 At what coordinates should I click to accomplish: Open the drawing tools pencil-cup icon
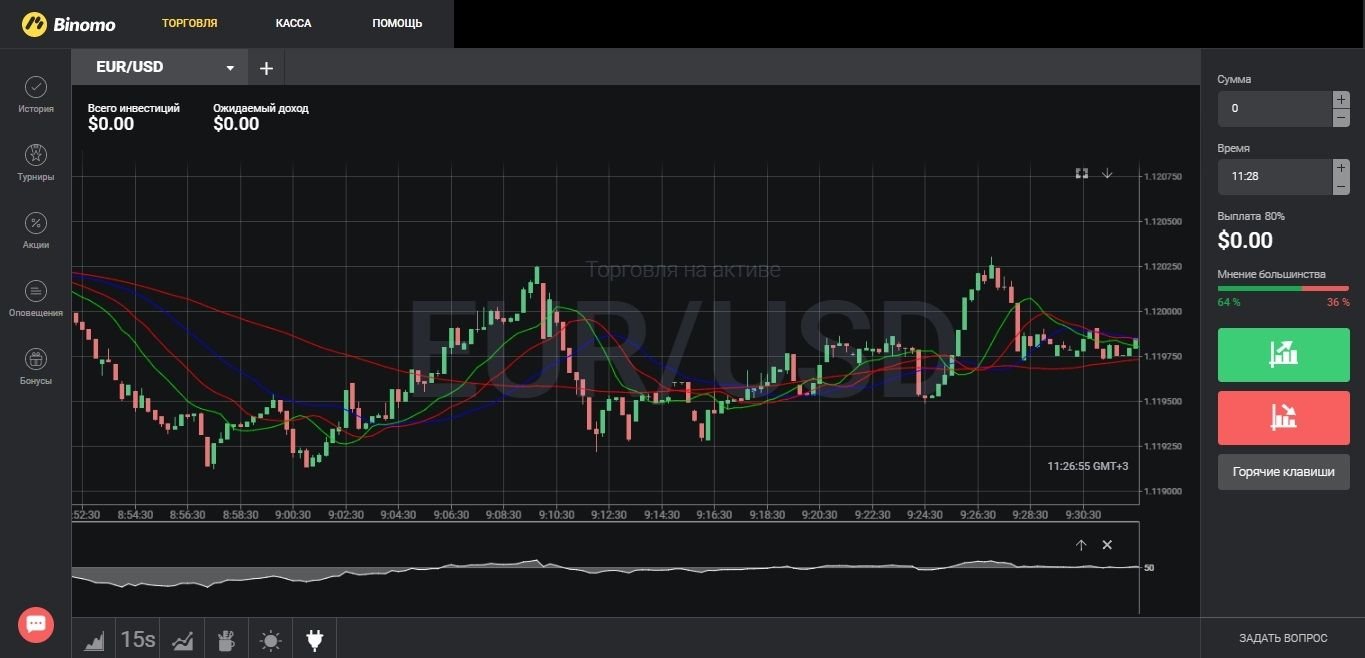[x=226, y=640]
